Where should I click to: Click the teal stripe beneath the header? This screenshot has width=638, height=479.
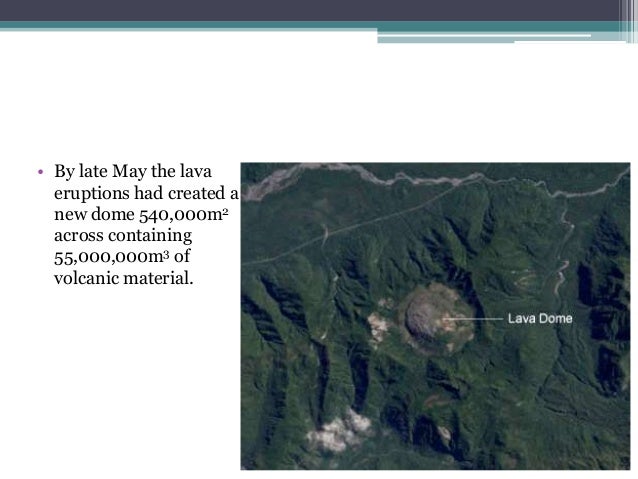(x=309, y=25)
